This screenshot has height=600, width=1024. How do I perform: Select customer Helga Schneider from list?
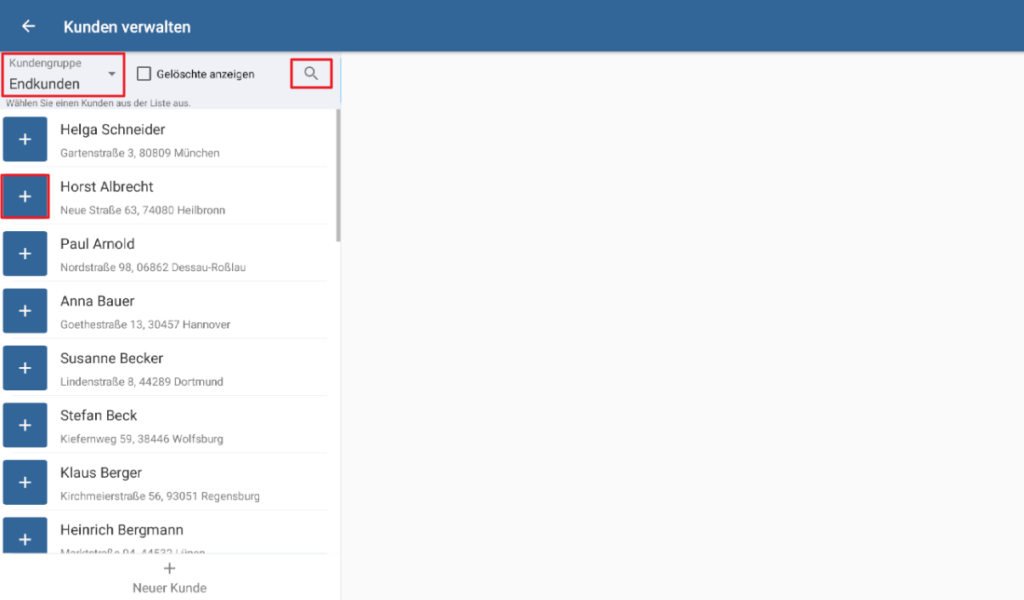pyautogui.click(x=112, y=130)
